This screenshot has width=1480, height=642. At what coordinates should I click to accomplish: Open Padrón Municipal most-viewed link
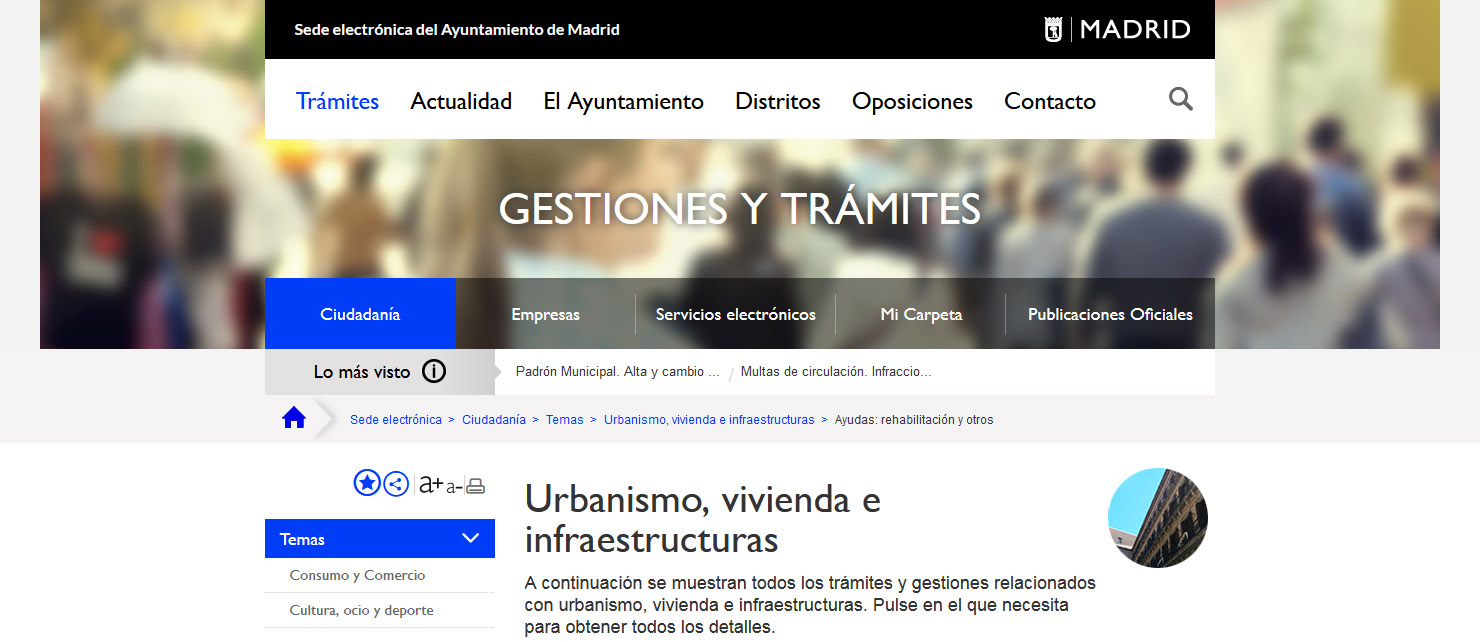coord(617,372)
